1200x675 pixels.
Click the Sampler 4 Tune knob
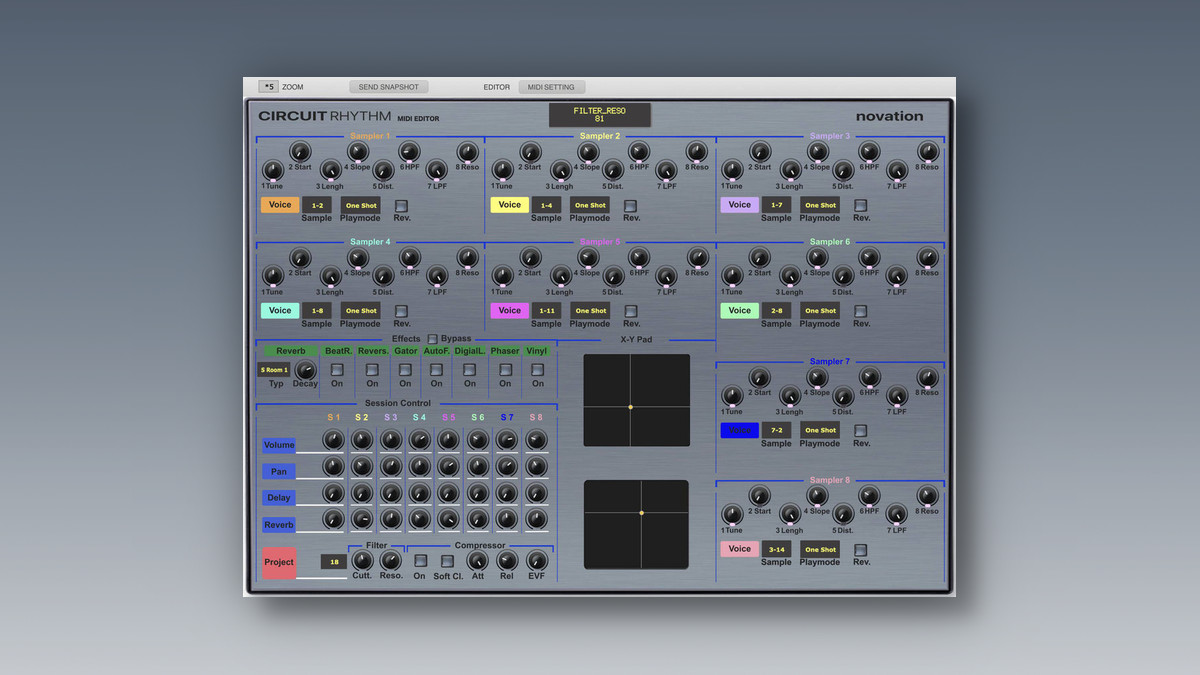tap(273, 275)
